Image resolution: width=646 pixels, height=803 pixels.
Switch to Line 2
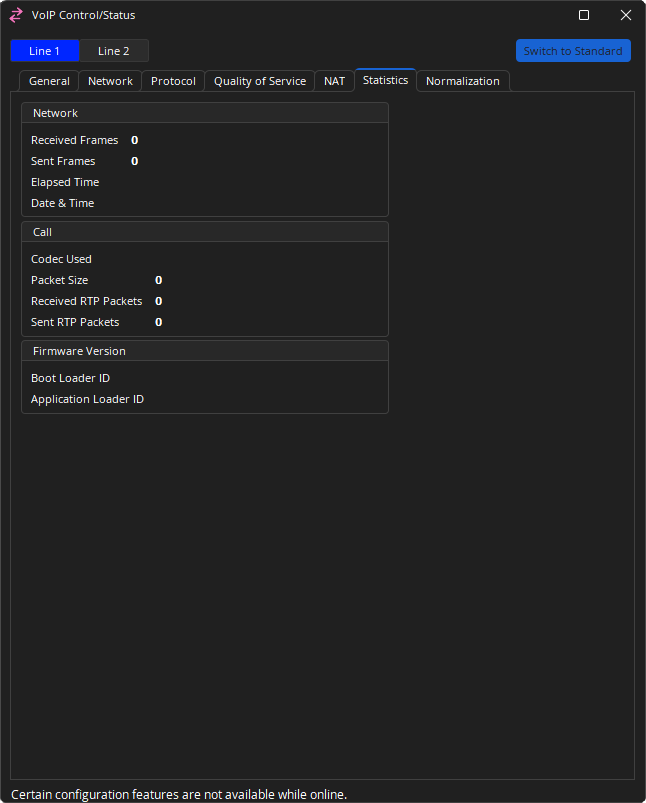[114, 51]
